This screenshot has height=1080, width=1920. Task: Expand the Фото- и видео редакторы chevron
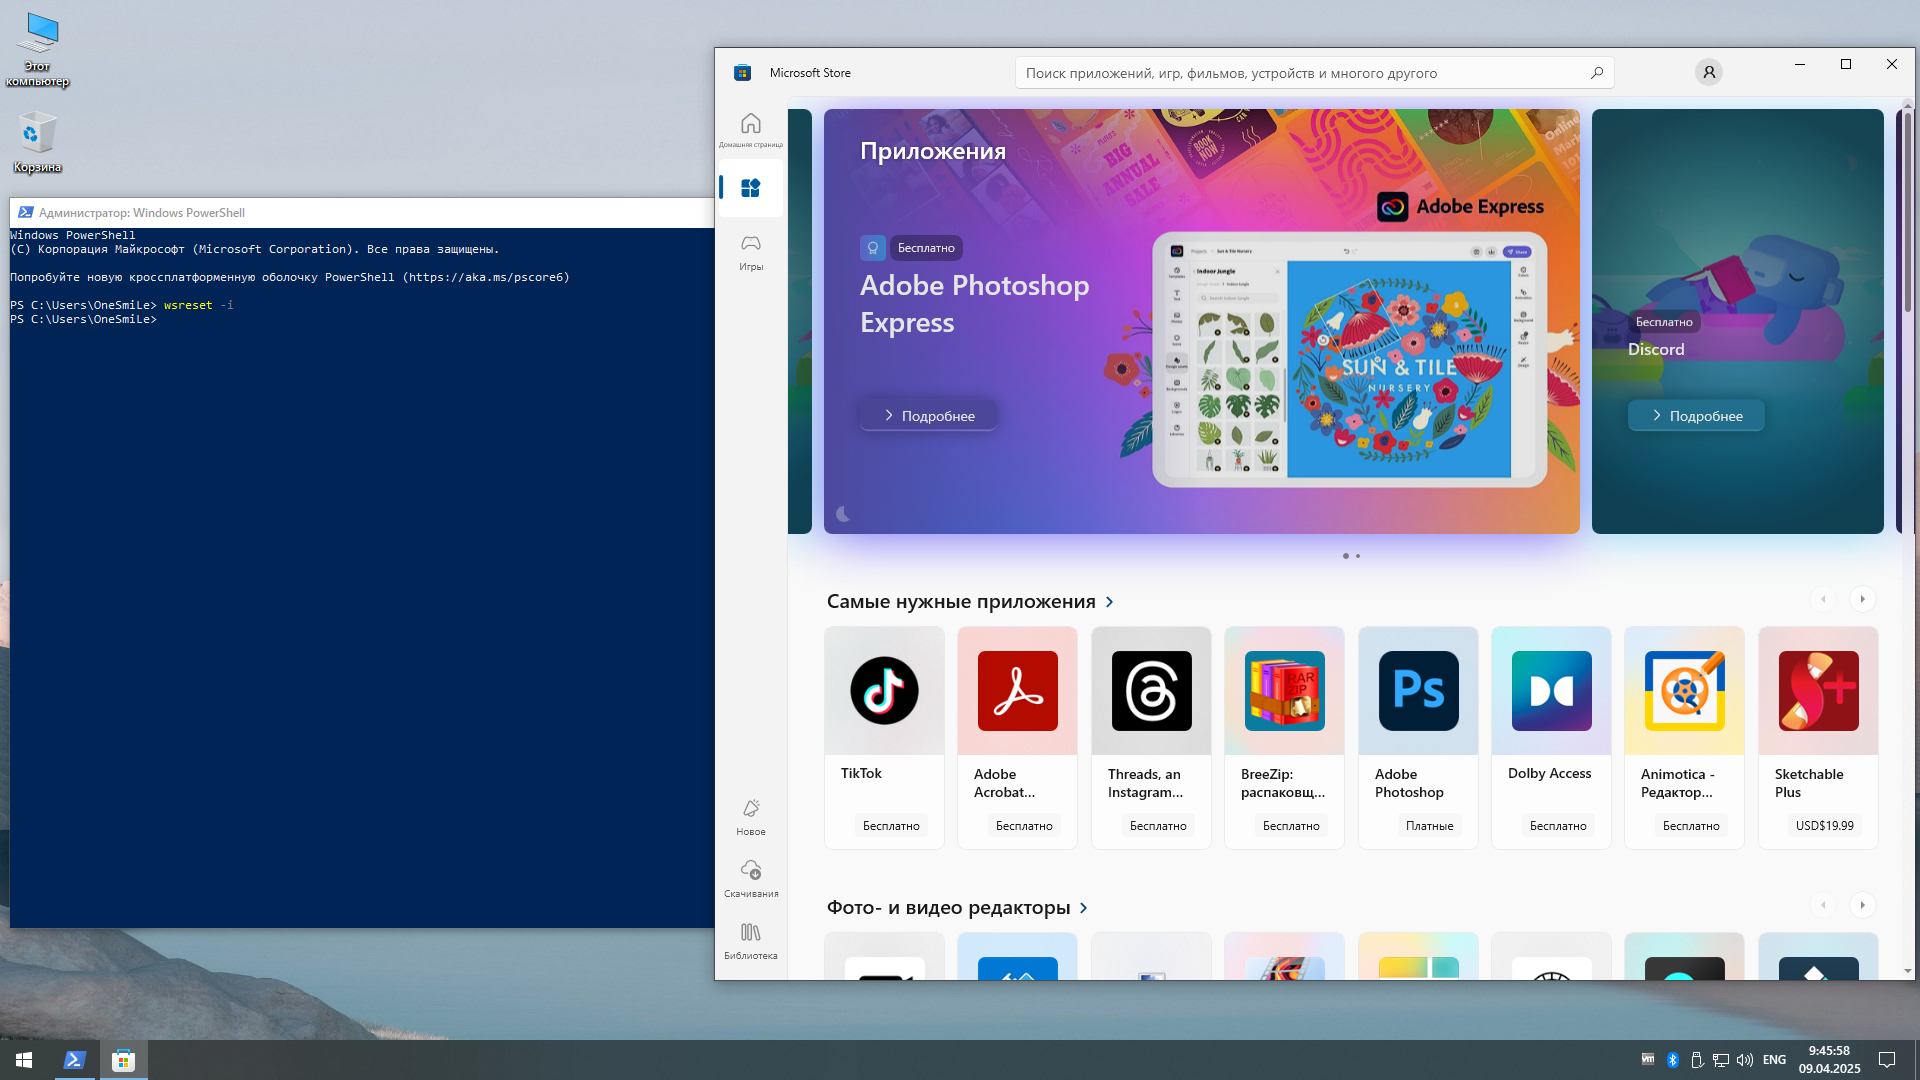point(1083,908)
